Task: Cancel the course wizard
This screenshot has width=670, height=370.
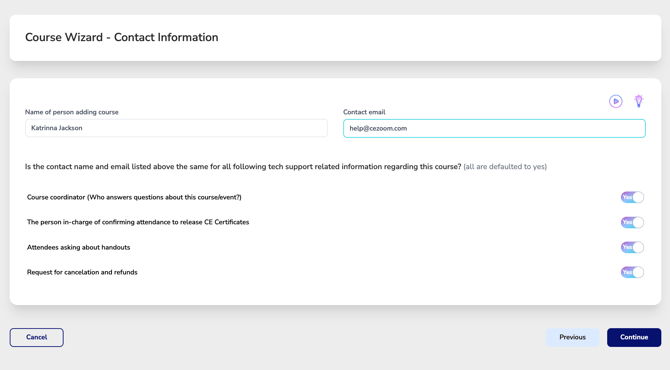Action: coord(37,337)
